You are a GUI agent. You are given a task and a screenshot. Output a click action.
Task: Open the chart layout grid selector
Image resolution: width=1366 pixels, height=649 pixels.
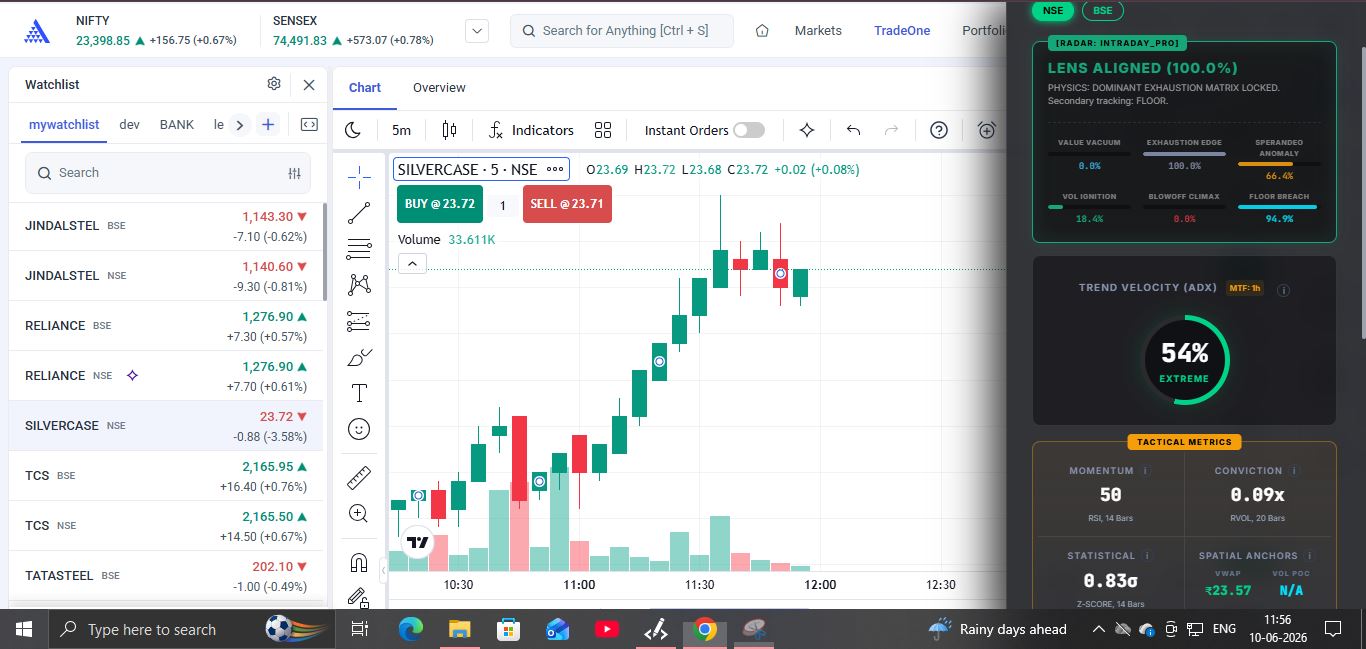pyautogui.click(x=603, y=130)
